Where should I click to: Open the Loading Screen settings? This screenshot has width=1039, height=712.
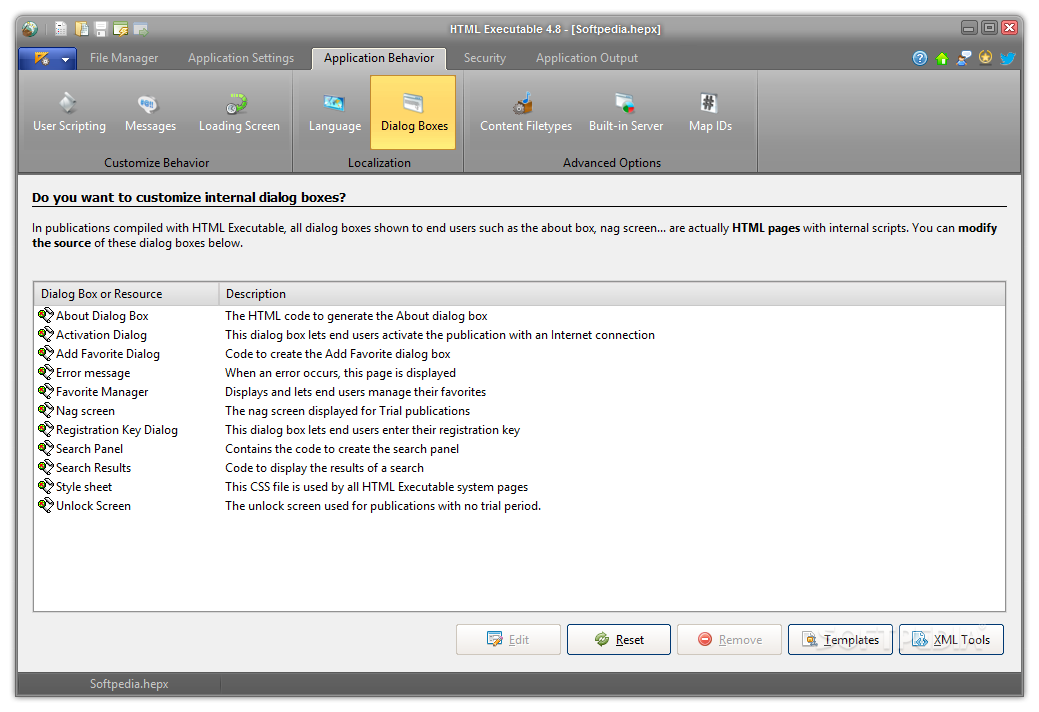(239, 113)
